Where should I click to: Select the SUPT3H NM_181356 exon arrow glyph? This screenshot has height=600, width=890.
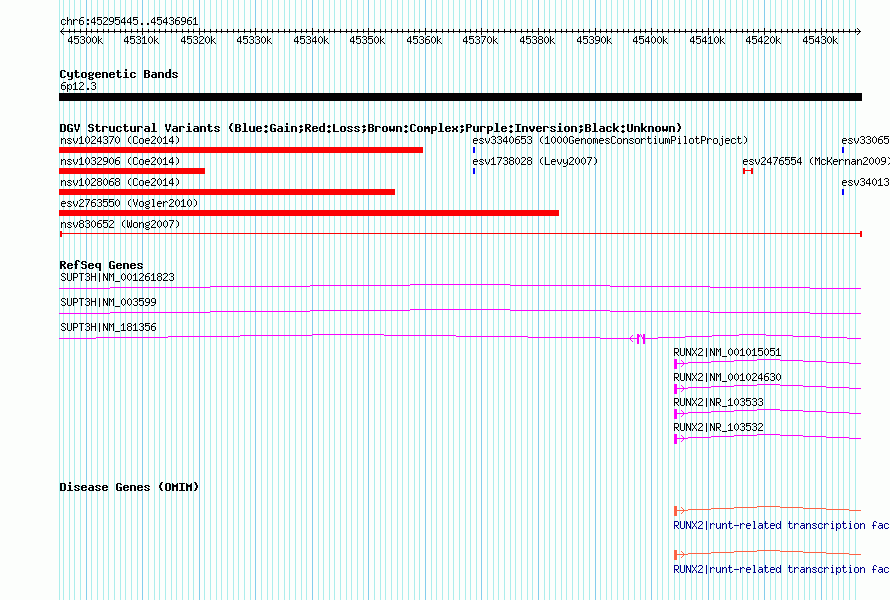point(637,339)
